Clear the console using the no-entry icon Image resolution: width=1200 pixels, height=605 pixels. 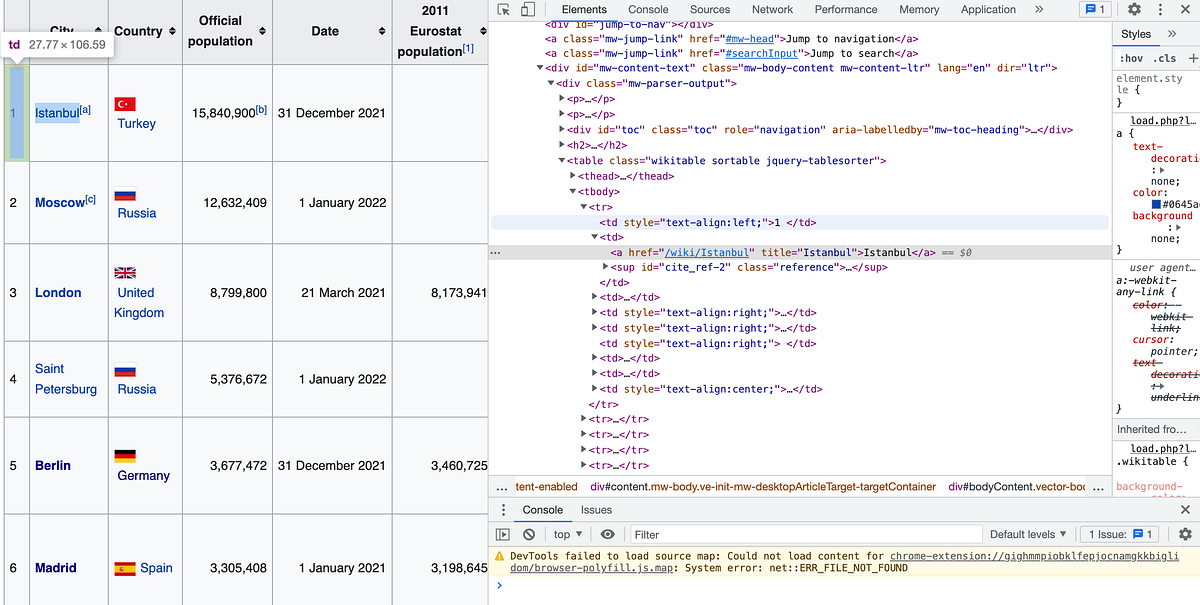(x=528, y=534)
